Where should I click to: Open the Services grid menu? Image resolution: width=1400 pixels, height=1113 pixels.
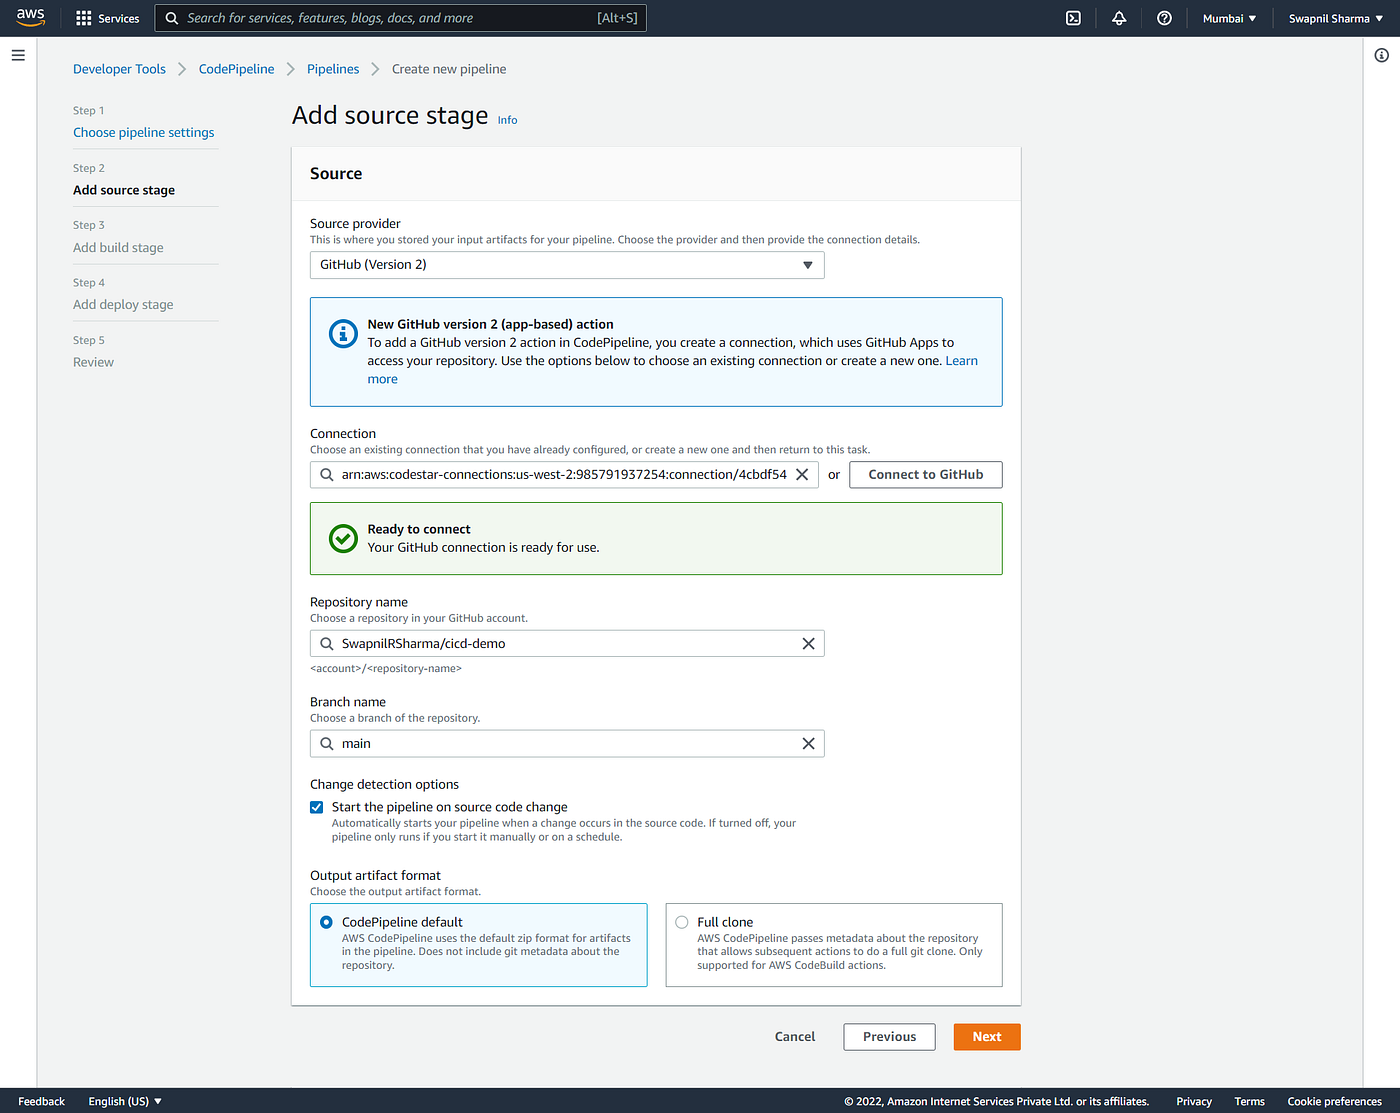(107, 18)
